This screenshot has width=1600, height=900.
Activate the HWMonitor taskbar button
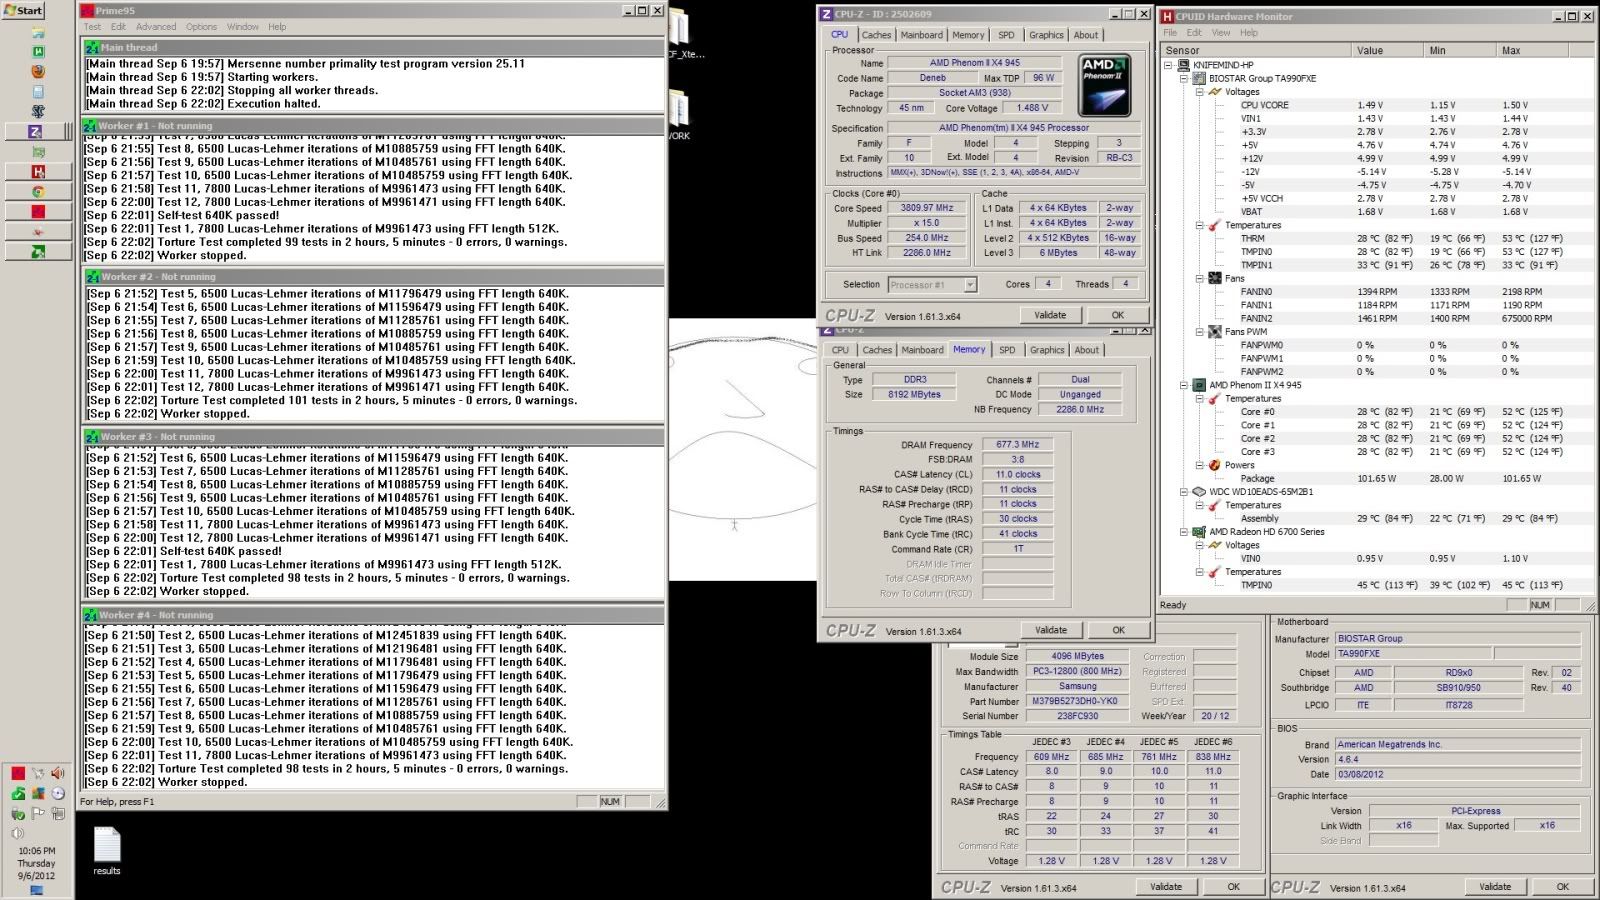click(38, 171)
